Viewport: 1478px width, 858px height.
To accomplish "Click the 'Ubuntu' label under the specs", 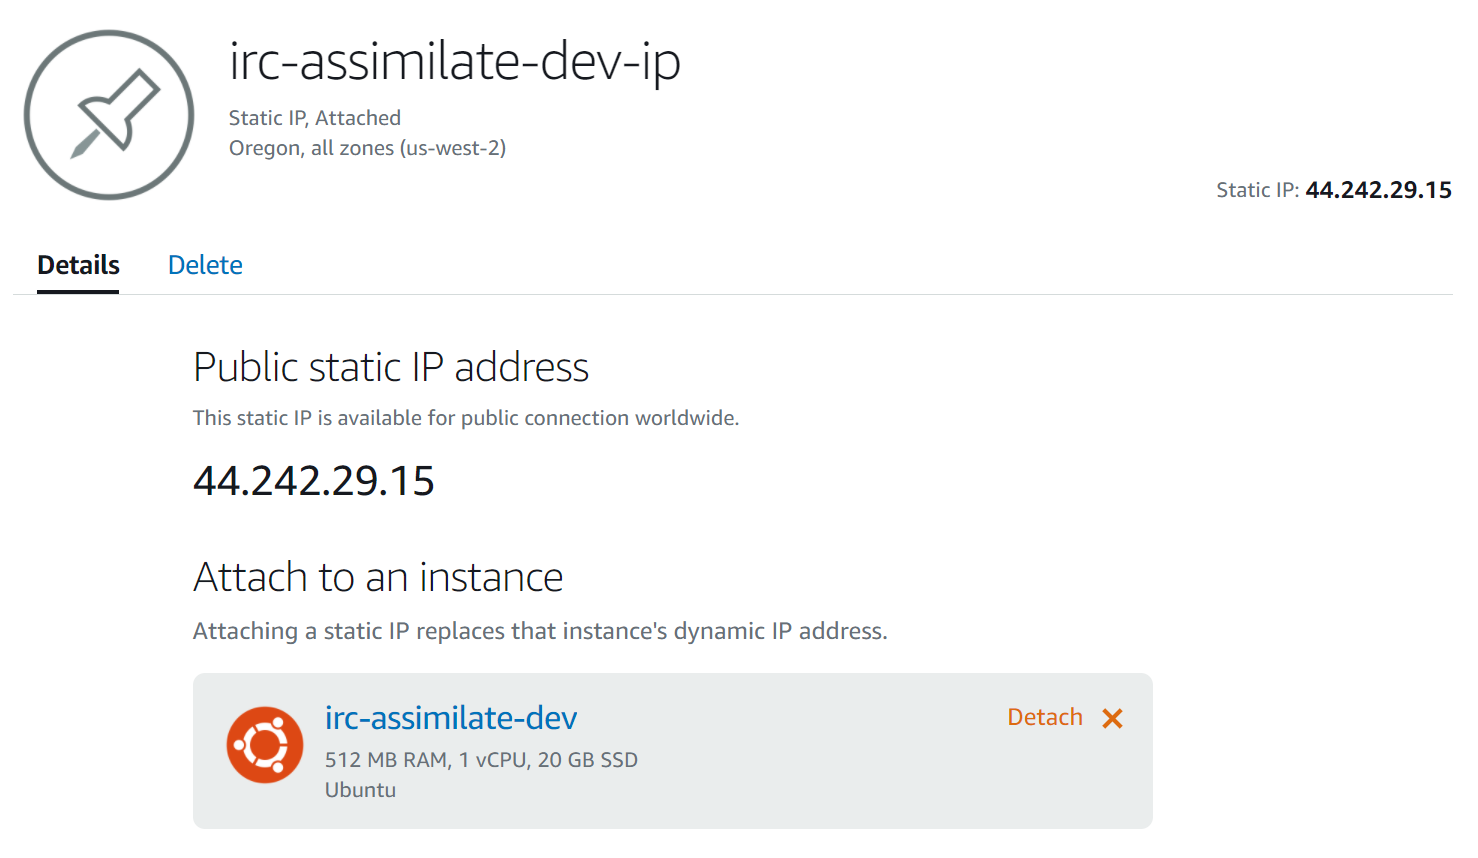I will point(360,790).
